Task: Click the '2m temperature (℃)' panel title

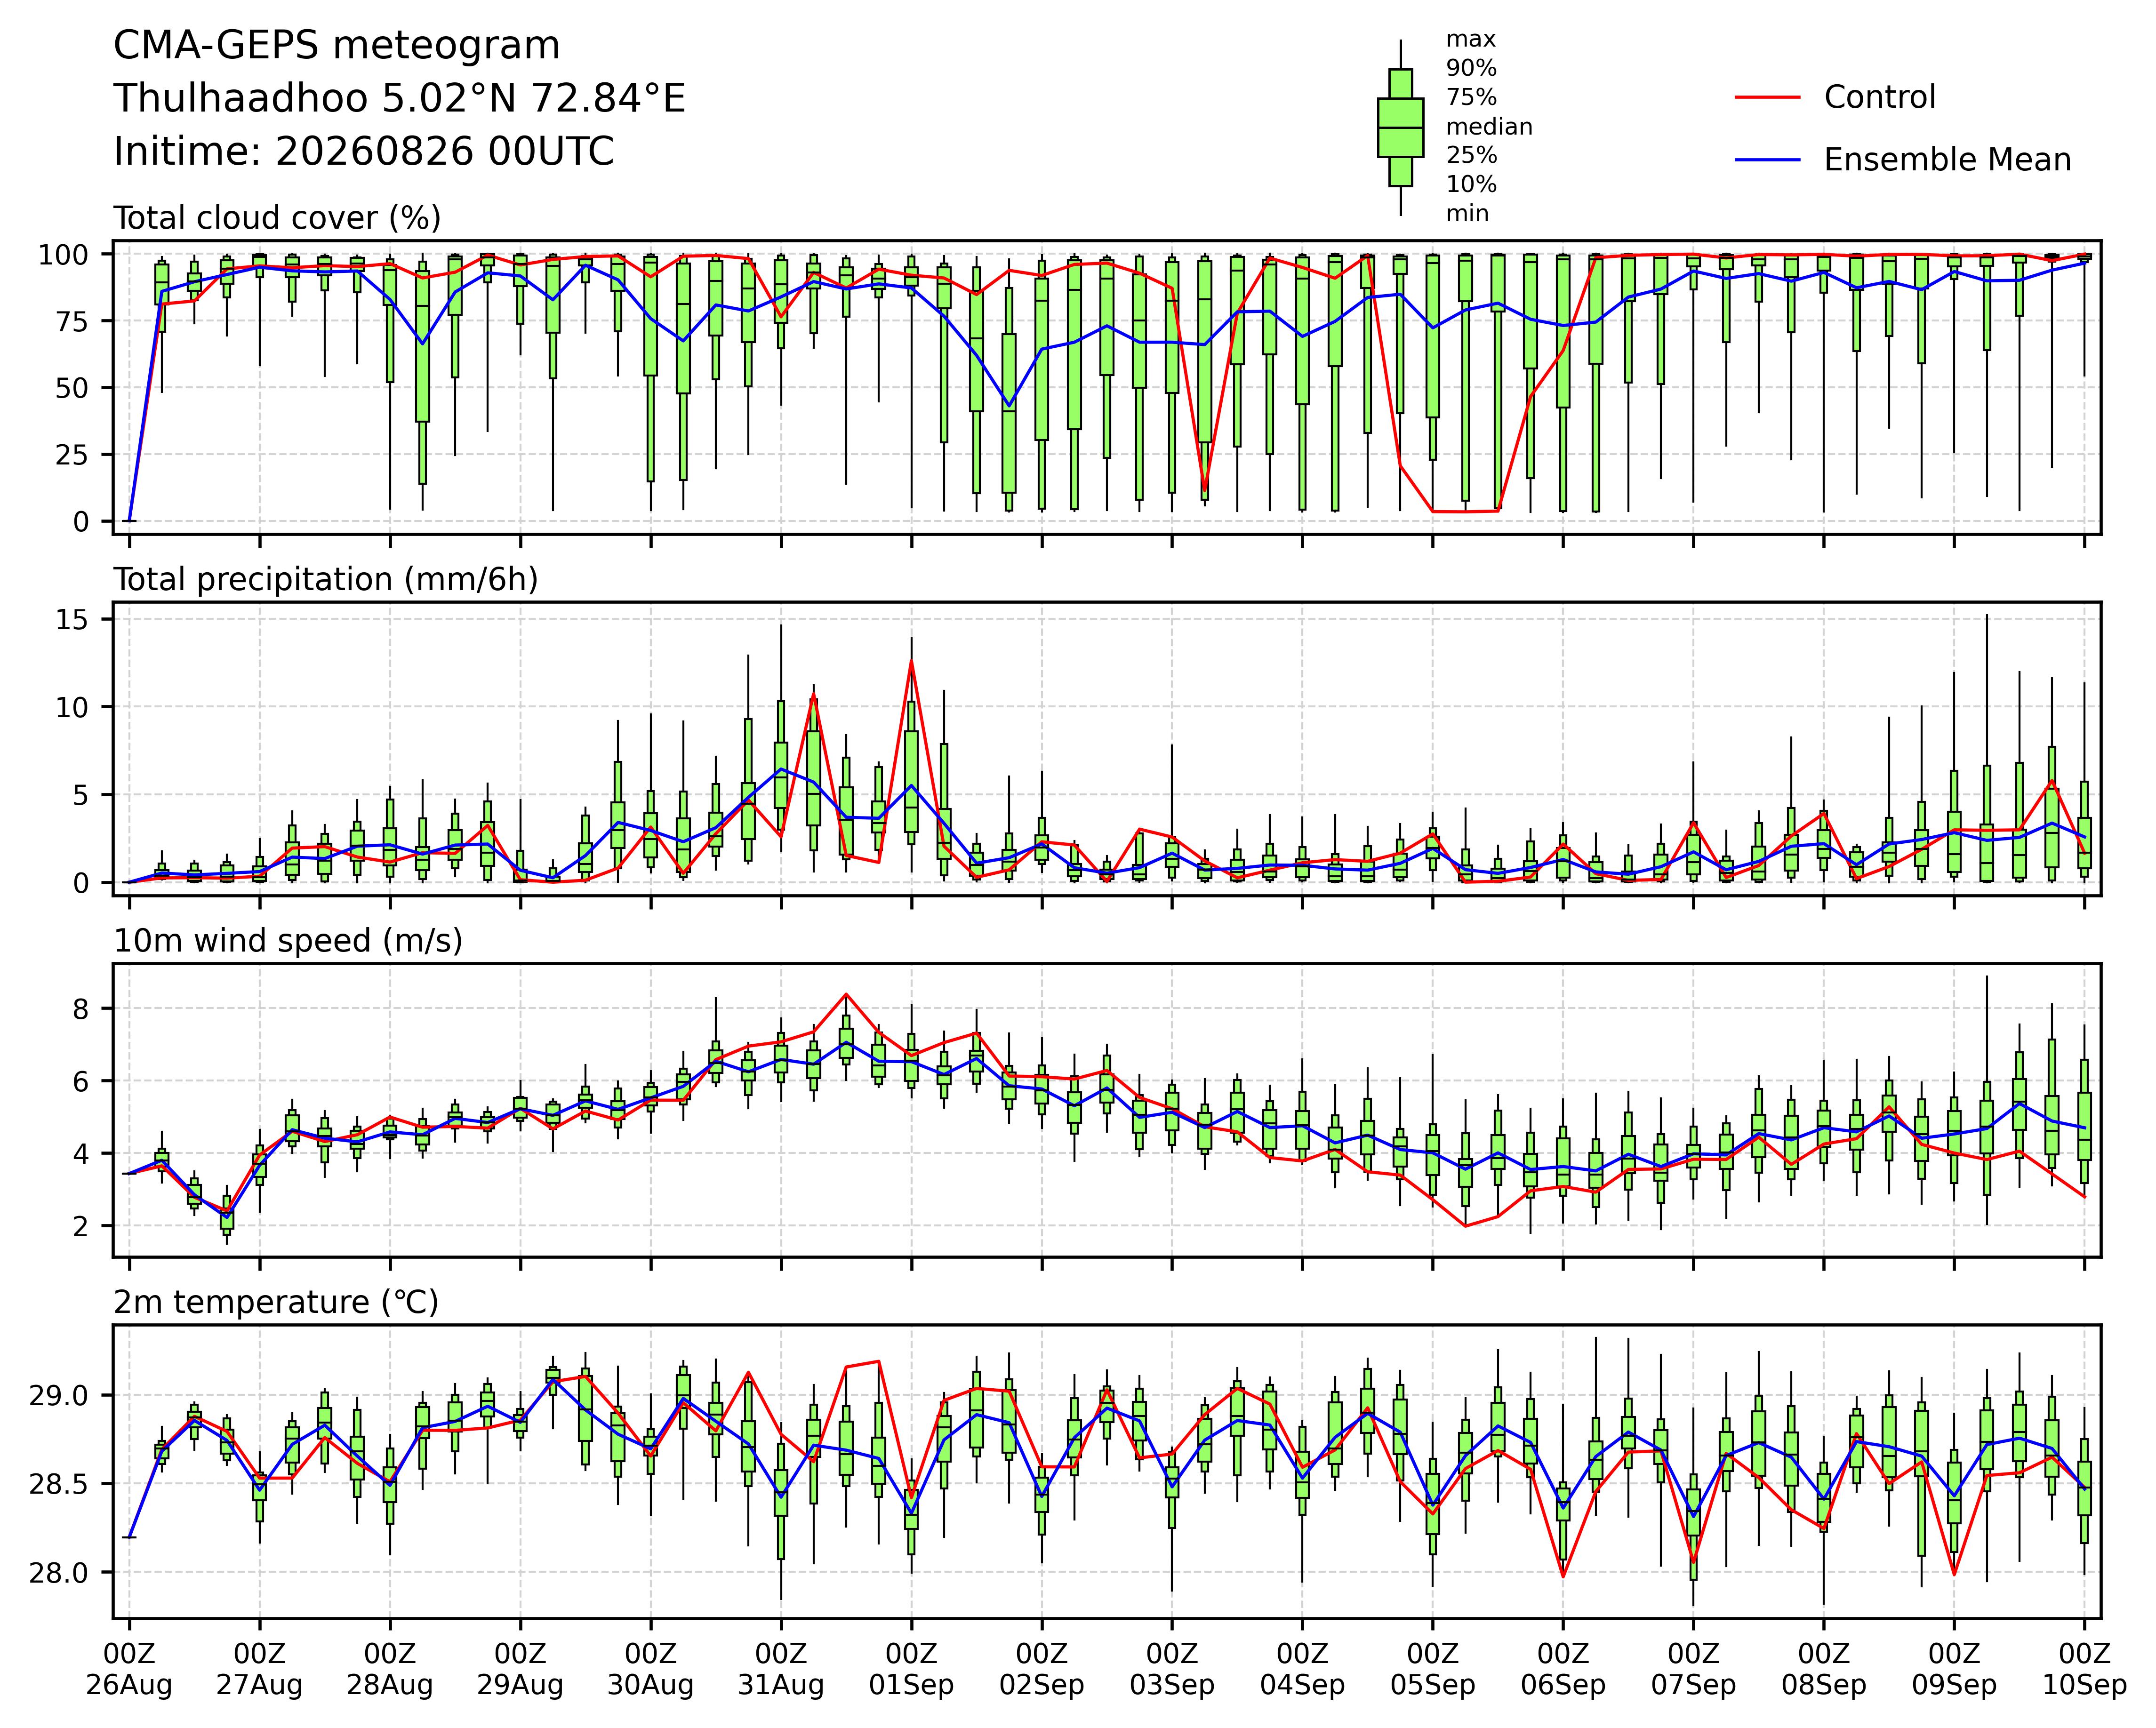Action: pyautogui.click(x=276, y=1303)
